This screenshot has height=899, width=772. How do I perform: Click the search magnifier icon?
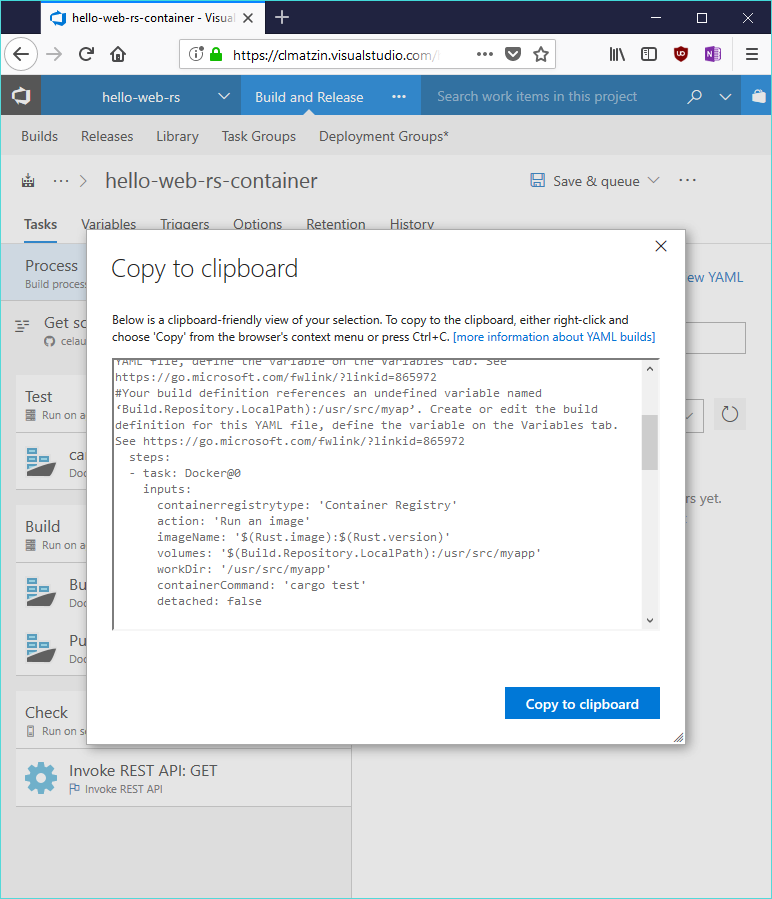pyautogui.click(x=695, y=96)
